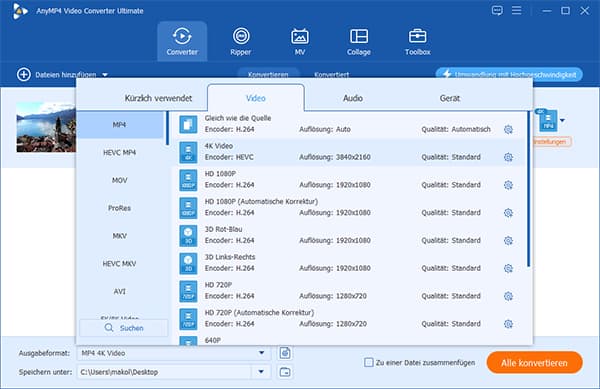Select the Konvertiert tab
600x389 pixels.
point(331,74)
